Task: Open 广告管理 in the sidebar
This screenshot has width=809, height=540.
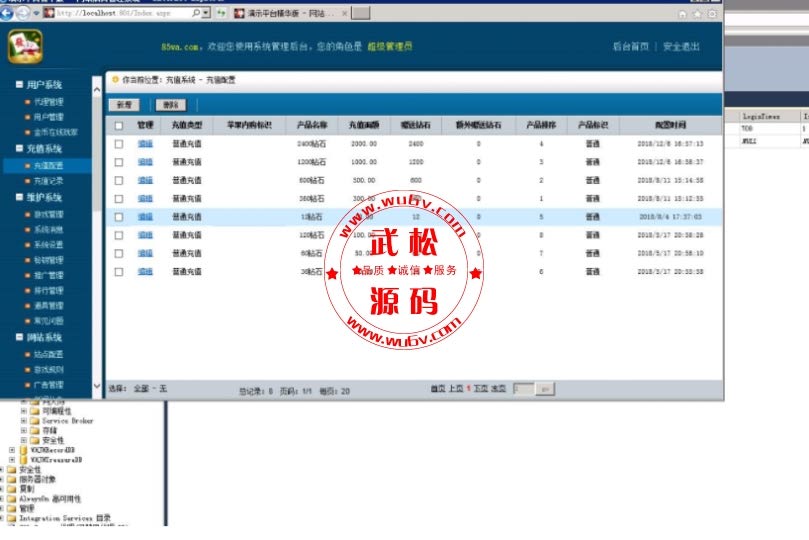Action: pos(48,385)
